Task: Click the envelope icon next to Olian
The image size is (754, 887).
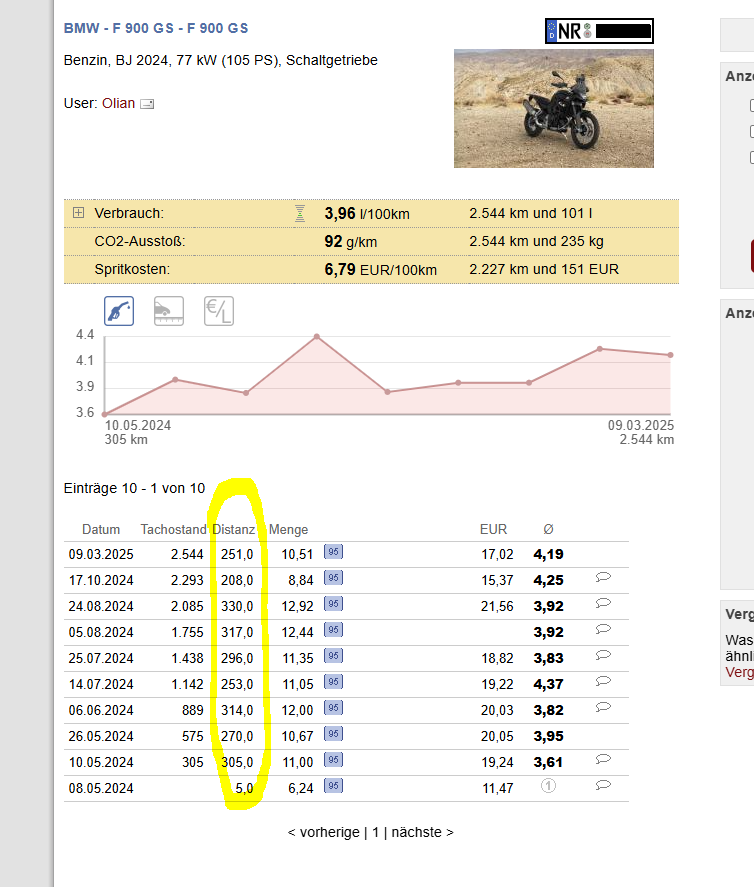Action: click(x=147, y=104)
